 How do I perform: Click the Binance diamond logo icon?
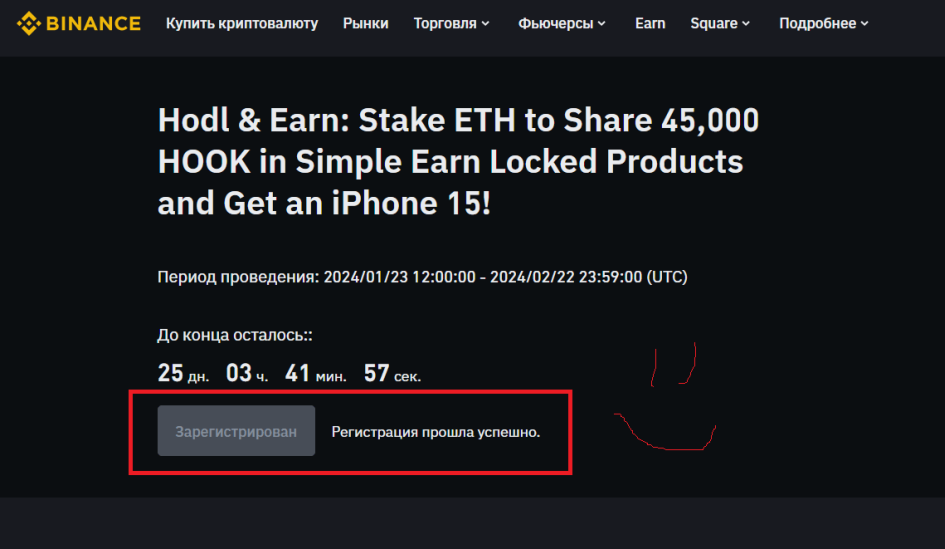(29, 23)
